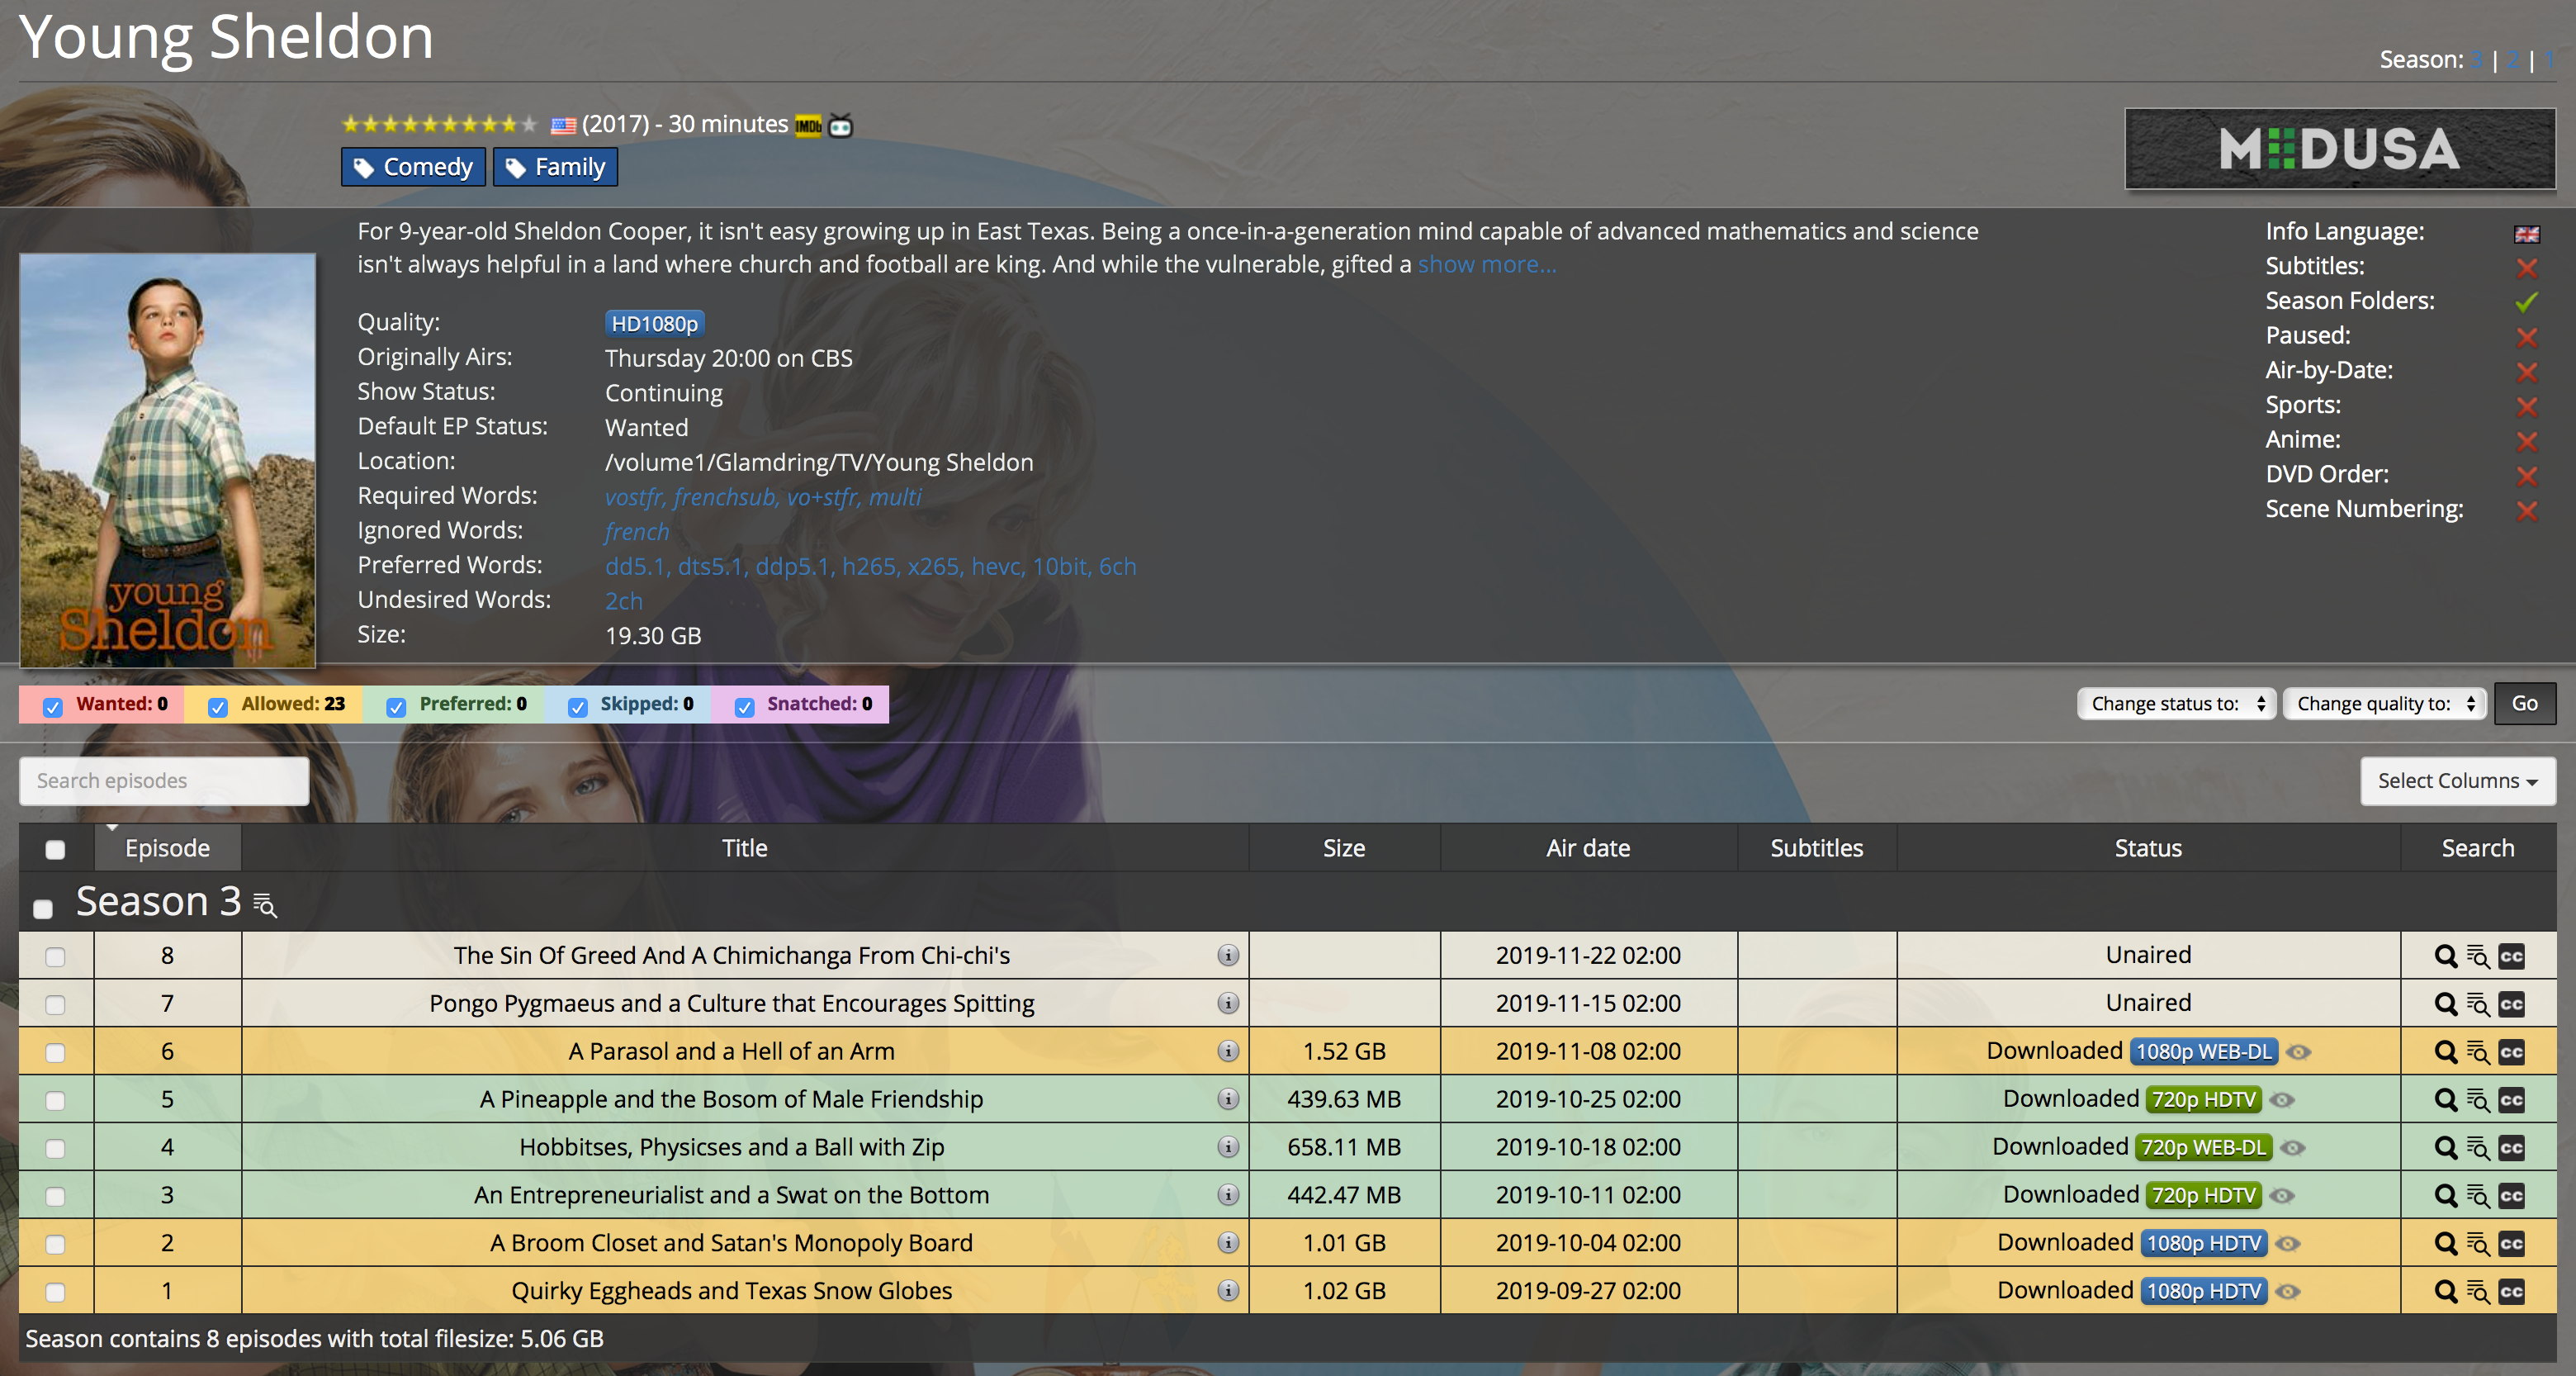Toggle the Snatched filter checkbox

pos(744,706)
